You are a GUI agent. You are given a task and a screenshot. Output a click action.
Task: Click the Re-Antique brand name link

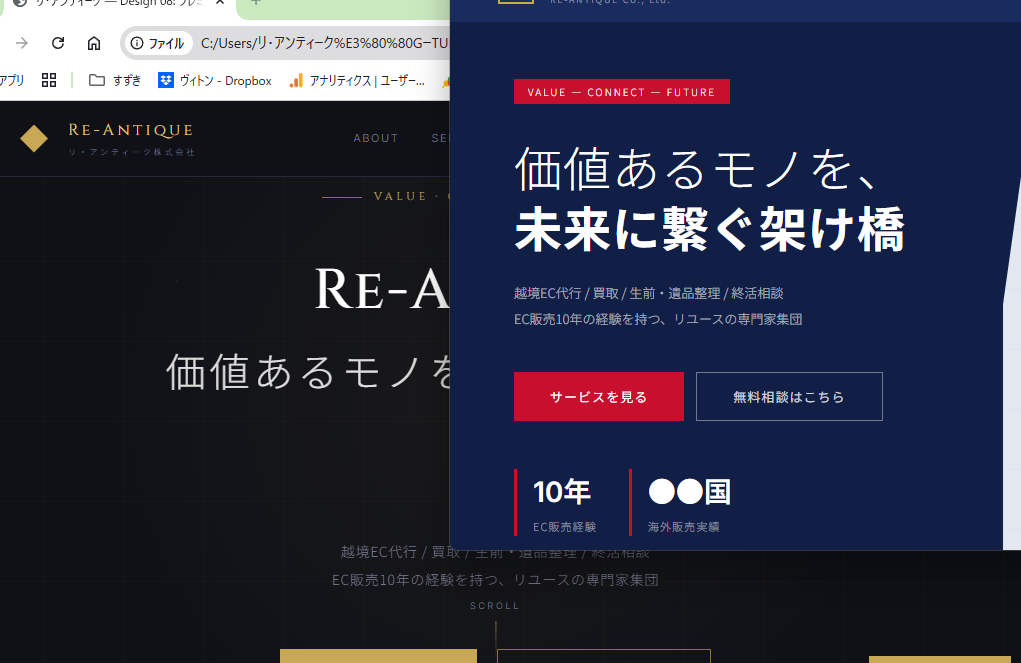130,130
